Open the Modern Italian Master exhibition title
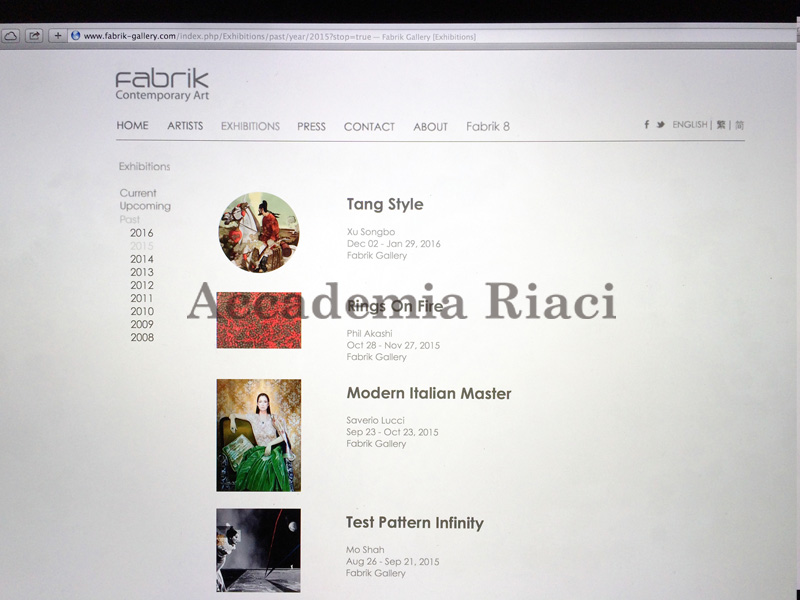 (429, 393)
